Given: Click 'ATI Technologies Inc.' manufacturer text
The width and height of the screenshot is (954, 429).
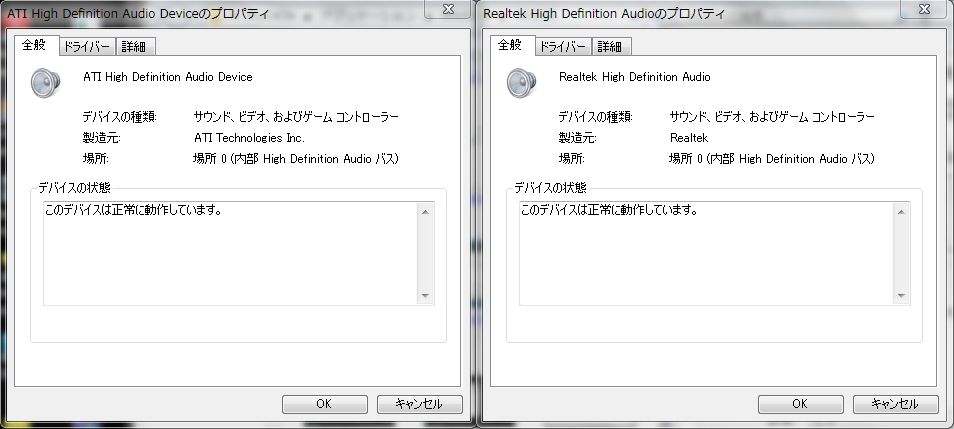Looking at the screenshot, I should [249, 138].
